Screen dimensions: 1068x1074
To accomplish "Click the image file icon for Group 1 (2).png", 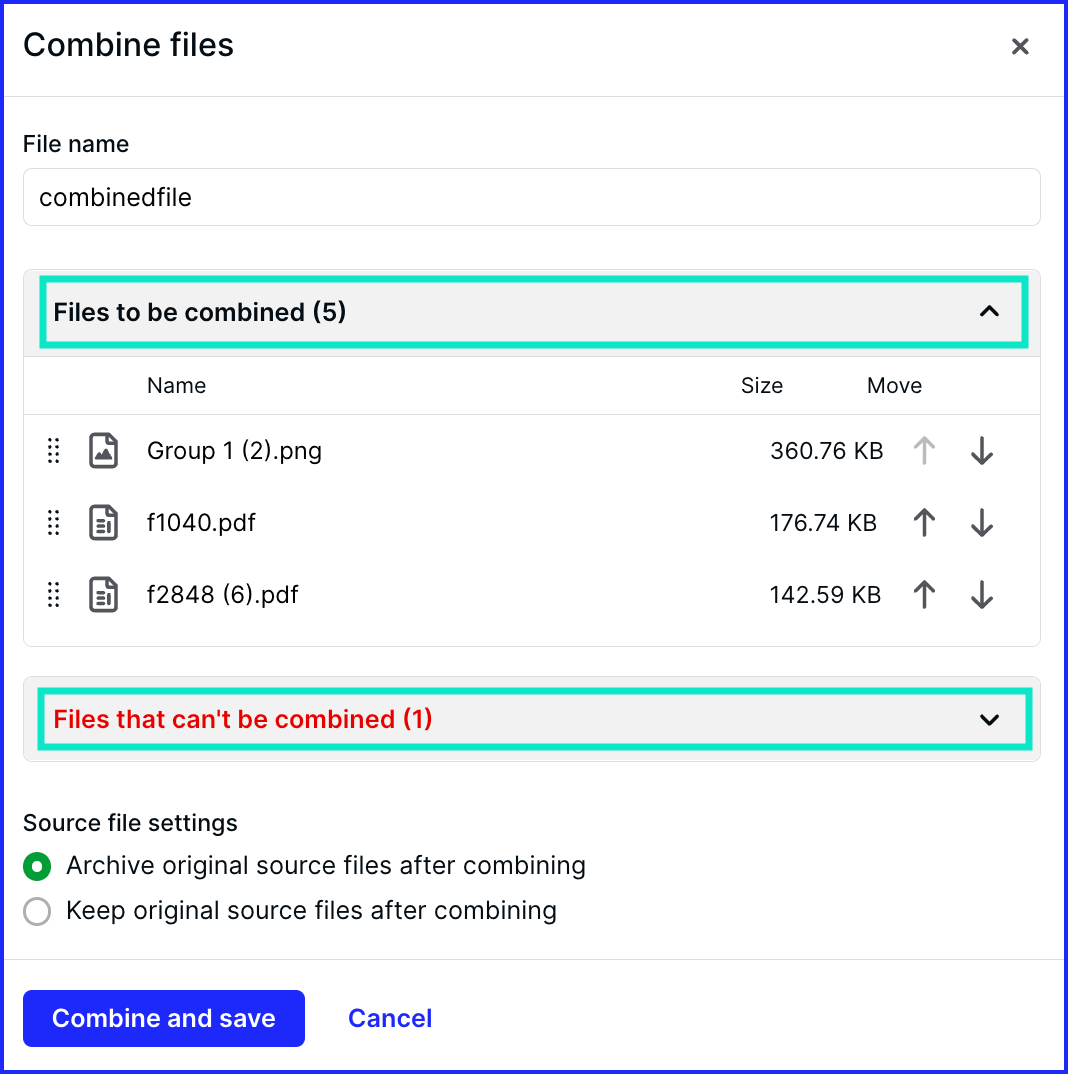I will 103,451.
